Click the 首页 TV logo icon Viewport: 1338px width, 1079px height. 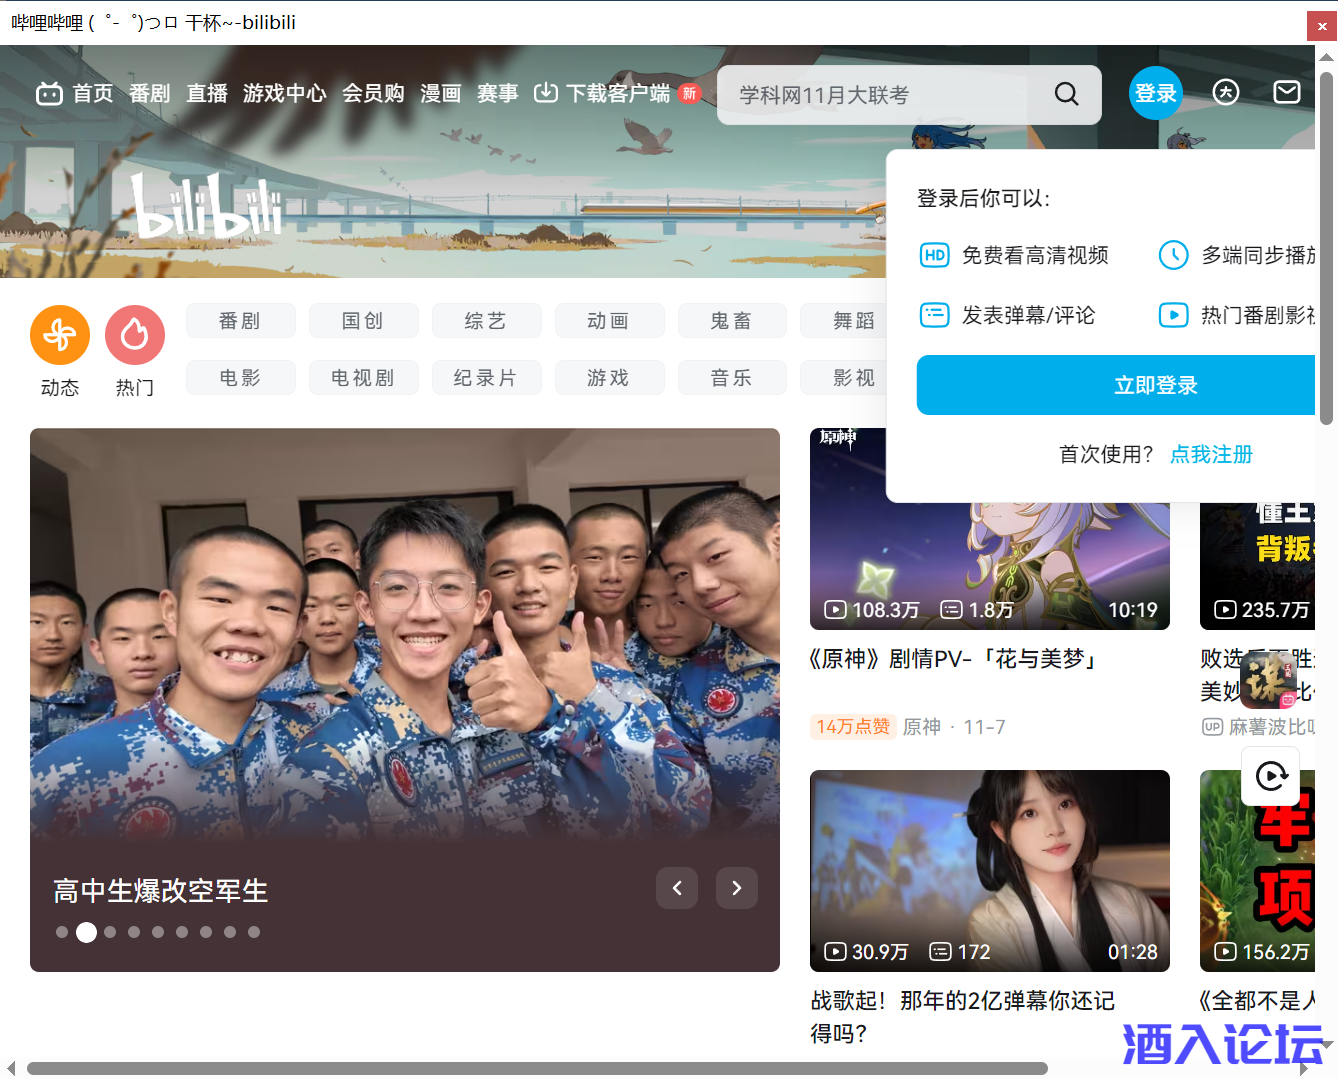(49, 94)
